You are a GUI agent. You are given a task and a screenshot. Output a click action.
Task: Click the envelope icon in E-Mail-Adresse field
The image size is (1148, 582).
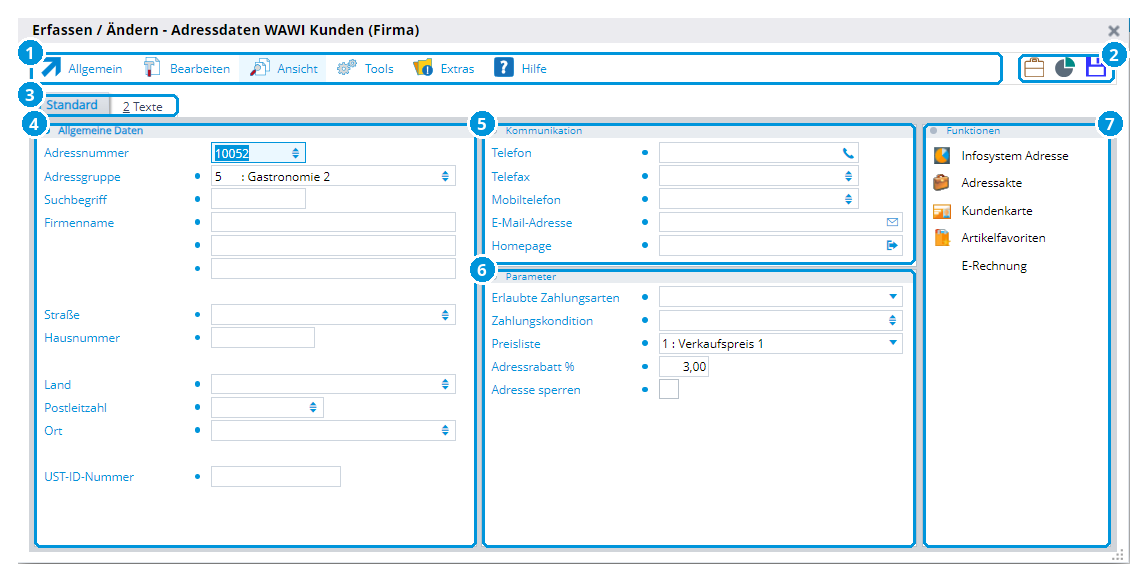point(892,222)
